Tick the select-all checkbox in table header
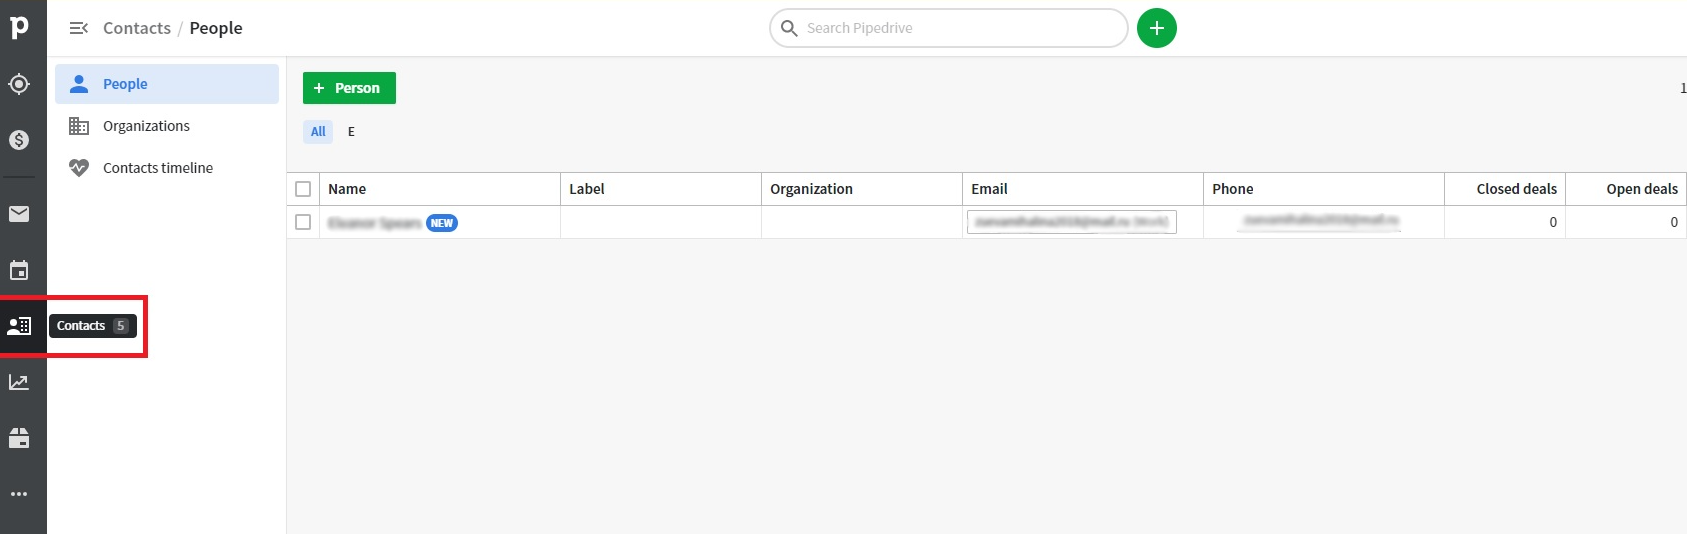This screenshot has width=1687, height=534. 303,189
